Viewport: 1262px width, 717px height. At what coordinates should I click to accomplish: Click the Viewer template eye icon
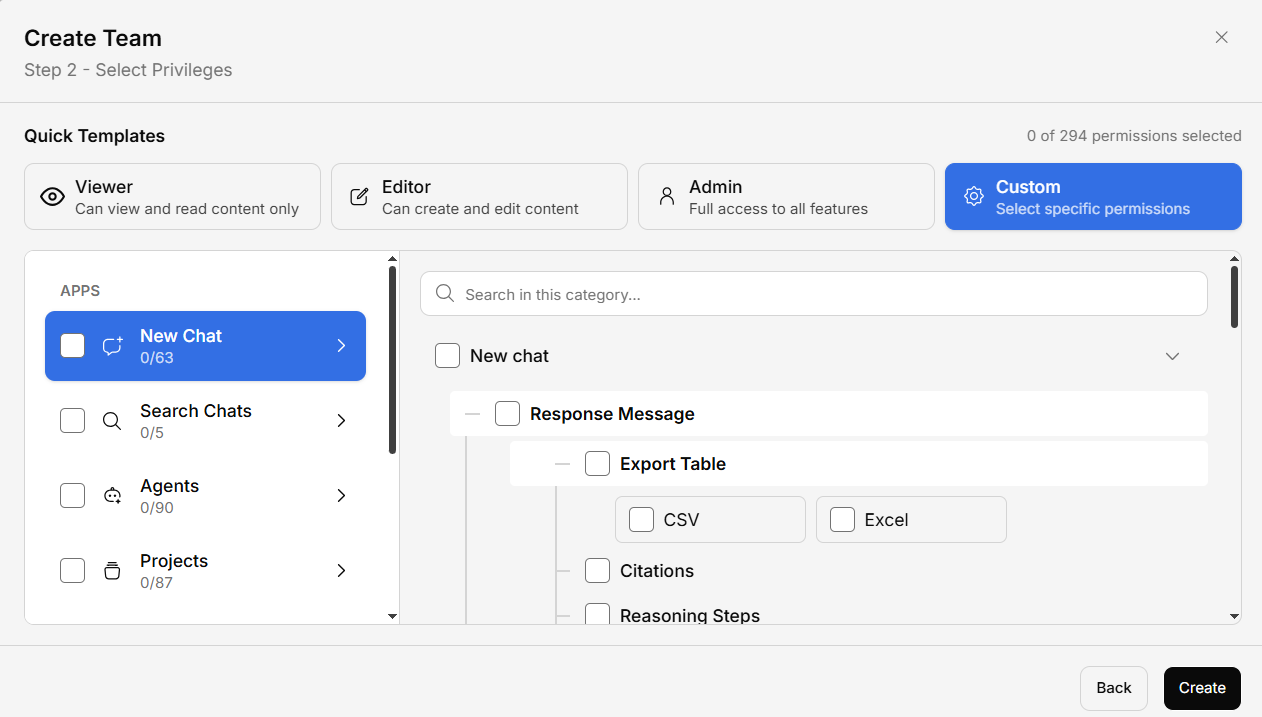(52, 197)
